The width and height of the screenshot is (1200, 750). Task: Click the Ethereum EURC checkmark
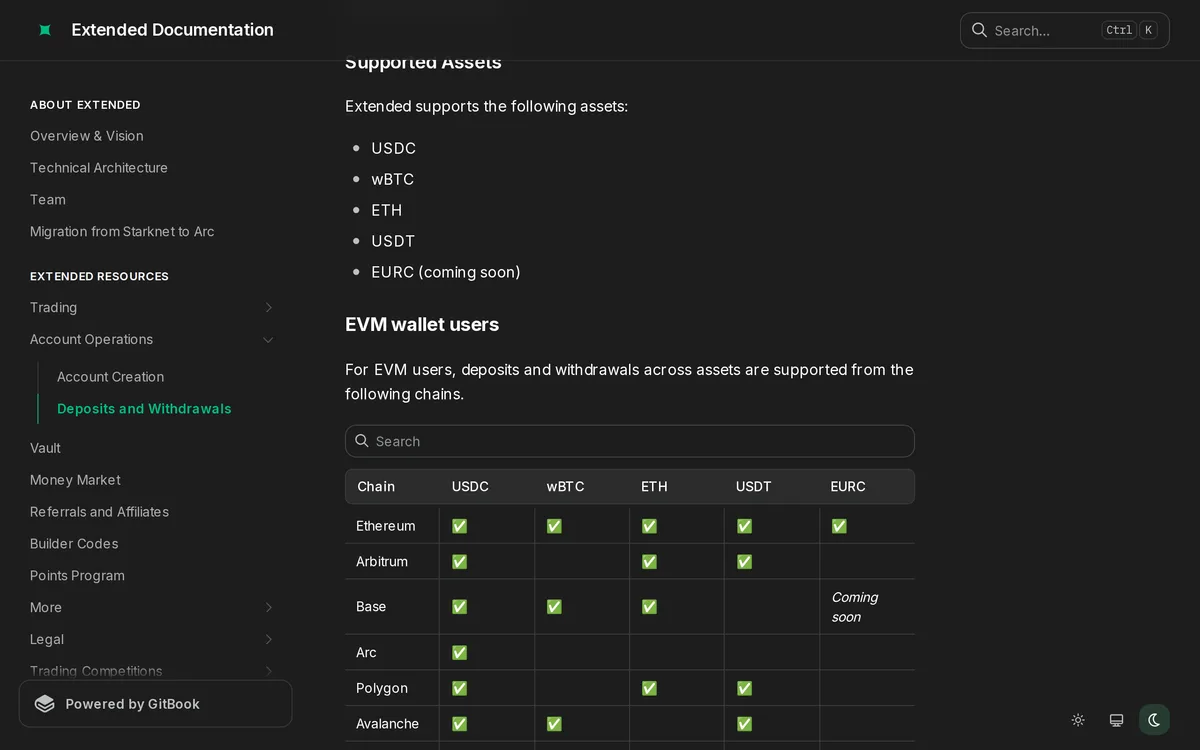pyautogui.click(x=839, y=526)
